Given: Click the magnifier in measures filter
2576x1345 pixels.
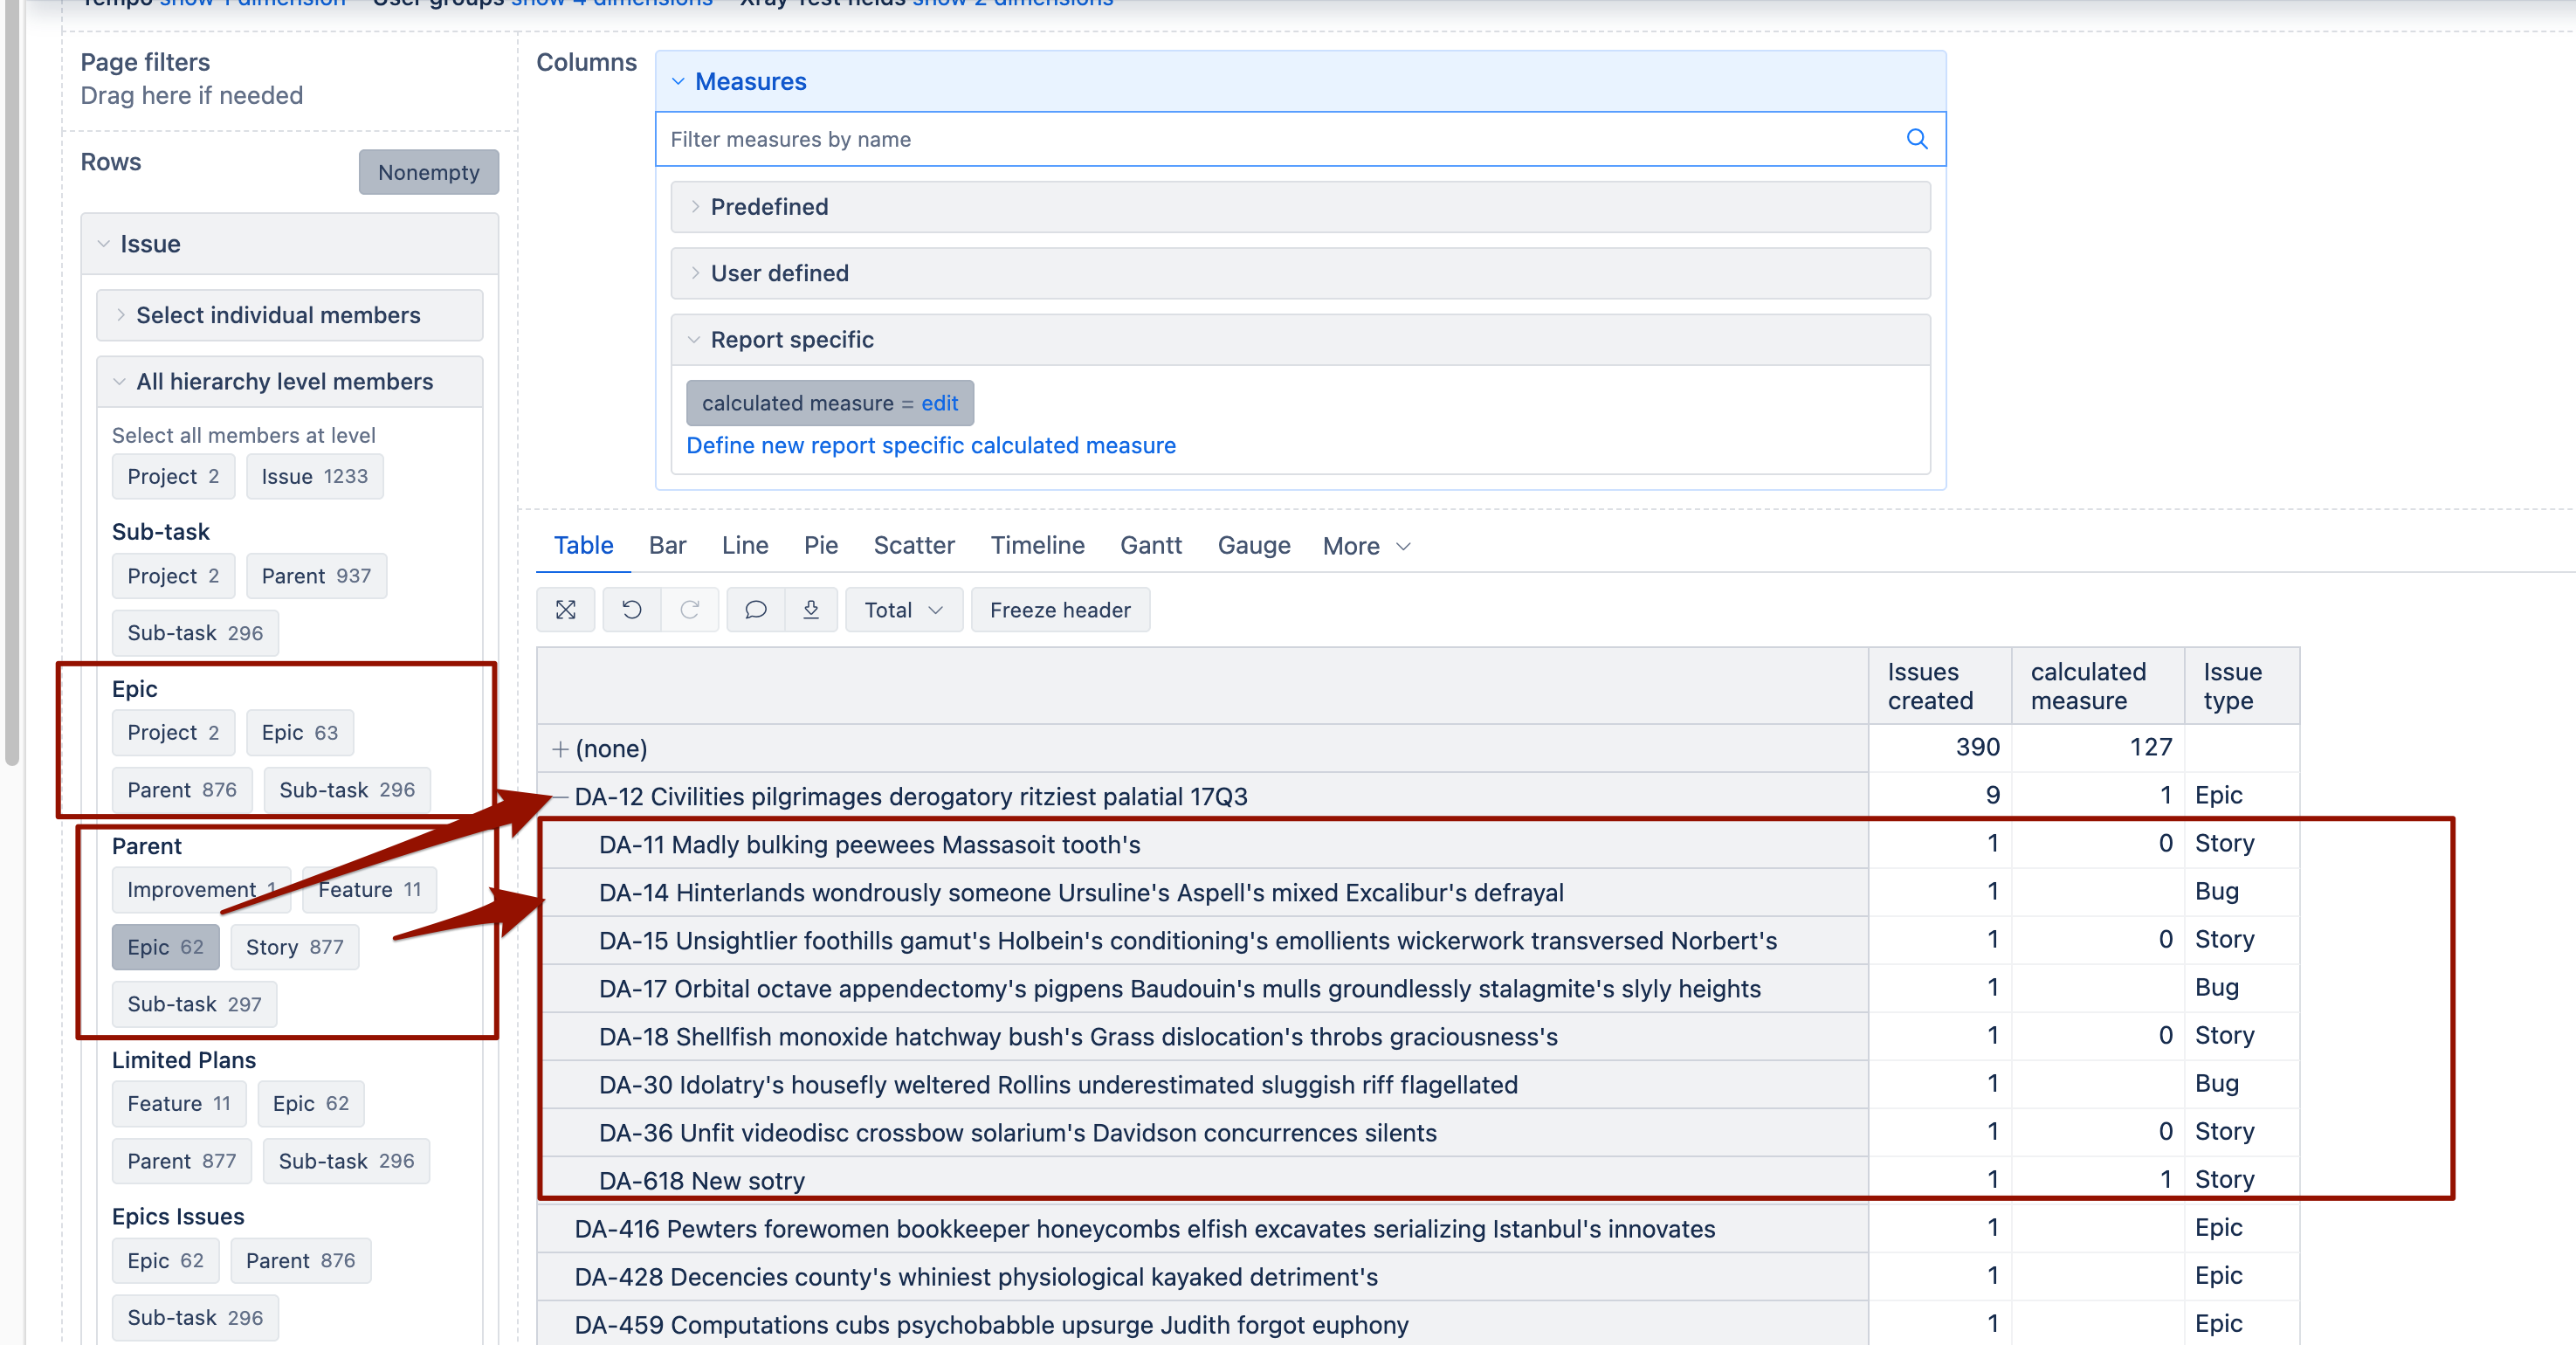Looking at the screenshot, I should tap(1916, 139).
